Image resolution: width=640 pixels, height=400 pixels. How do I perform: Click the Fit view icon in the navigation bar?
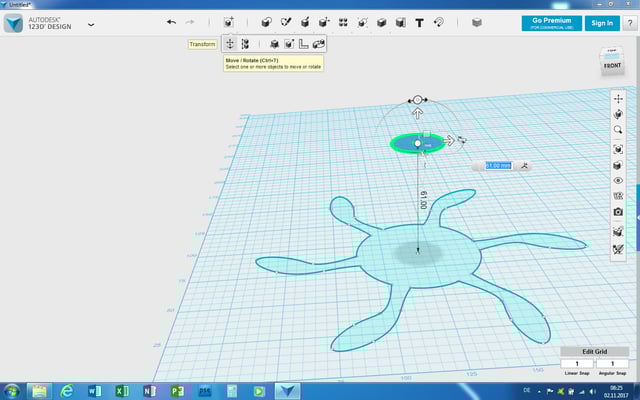tap(618, 149)
